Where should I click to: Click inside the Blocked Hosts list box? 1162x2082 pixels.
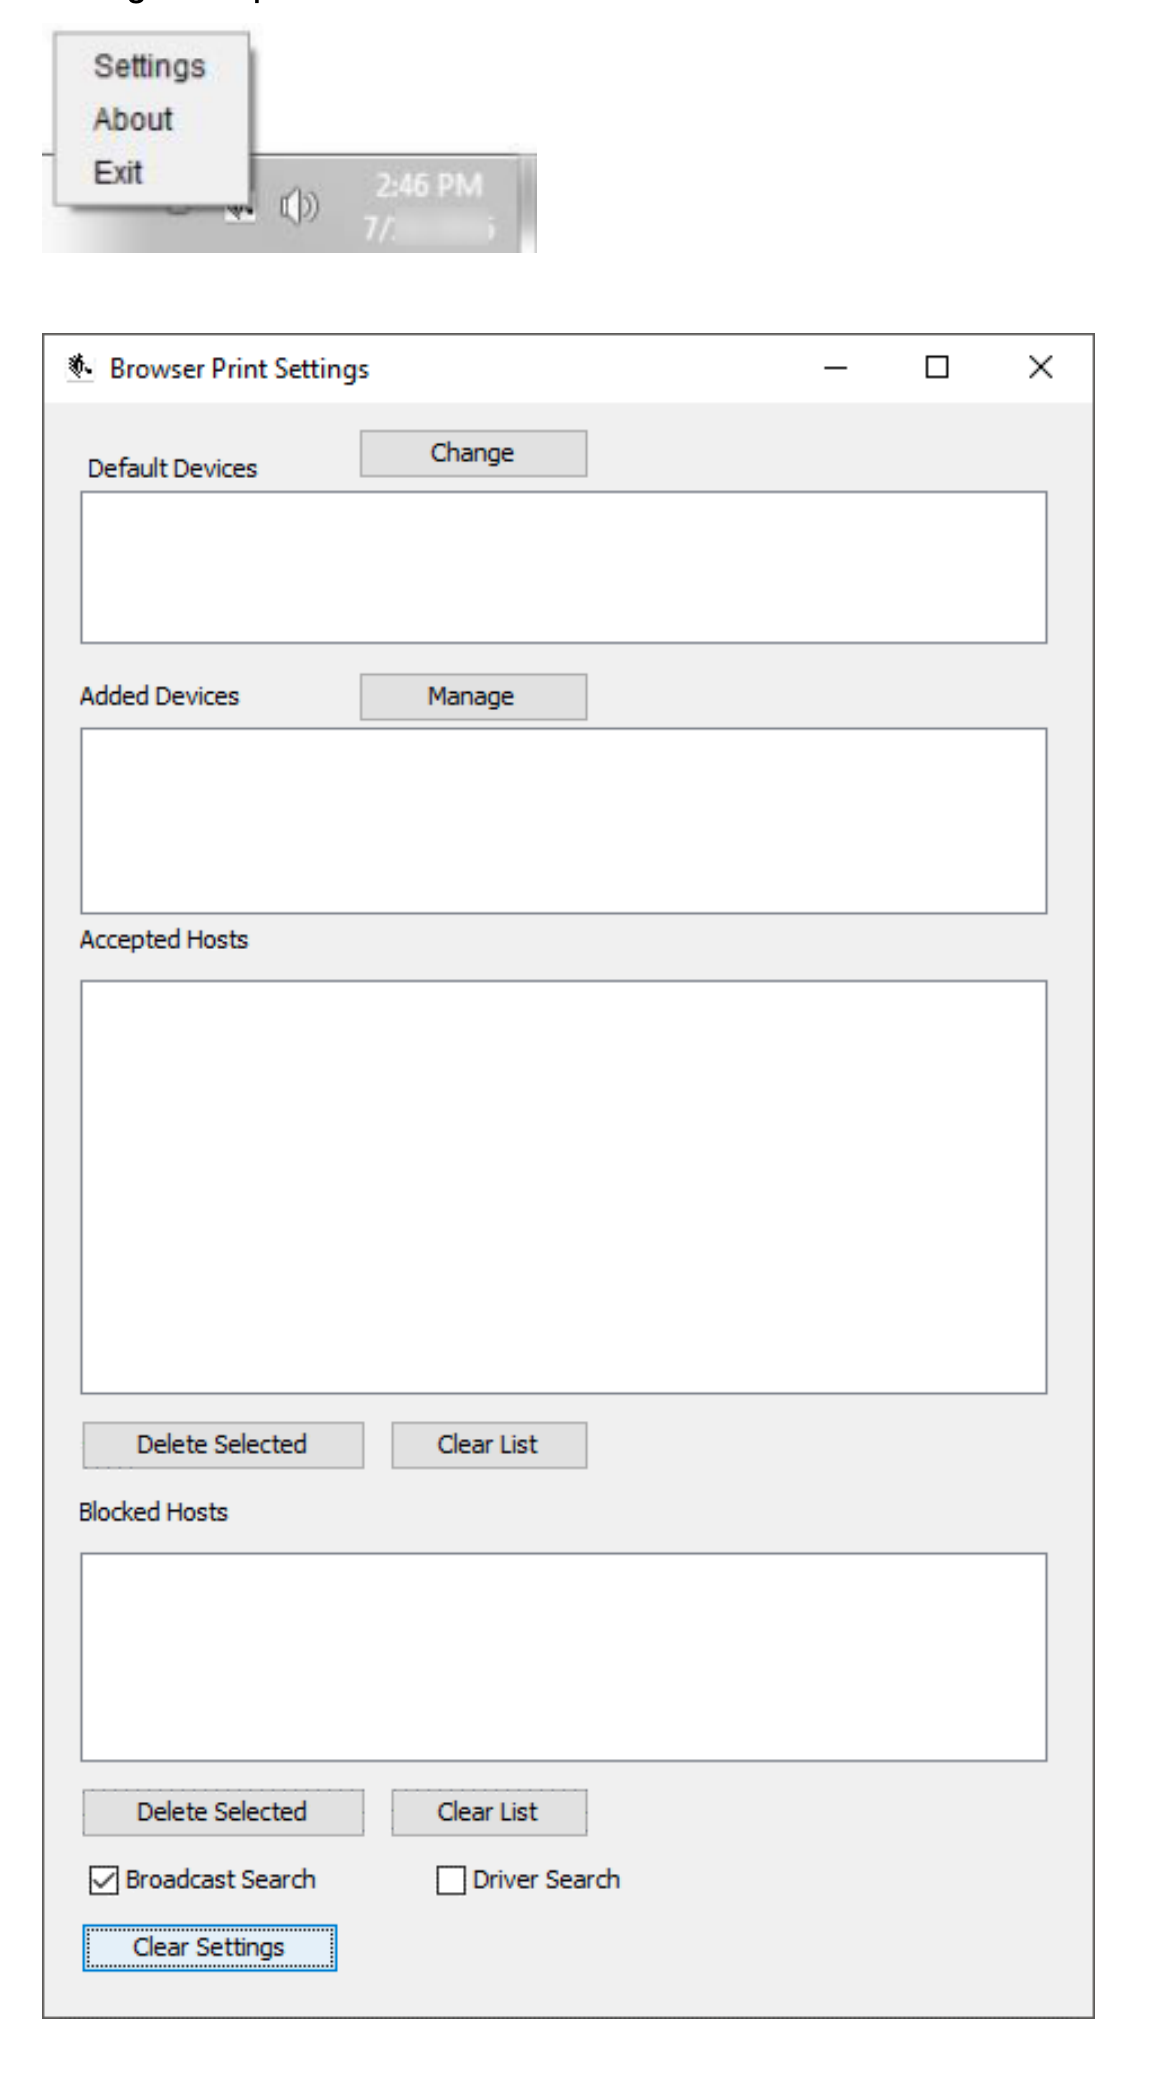coord(563,1656)
